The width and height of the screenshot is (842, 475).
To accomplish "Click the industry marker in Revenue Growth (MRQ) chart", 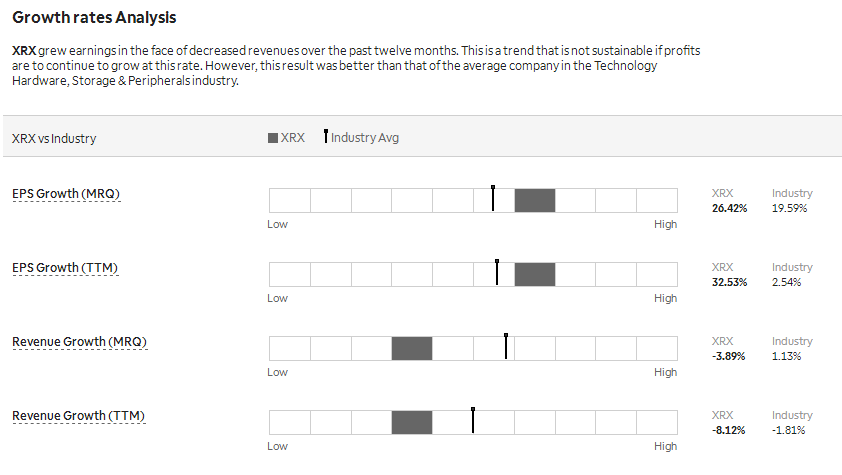I will [506, 346].
